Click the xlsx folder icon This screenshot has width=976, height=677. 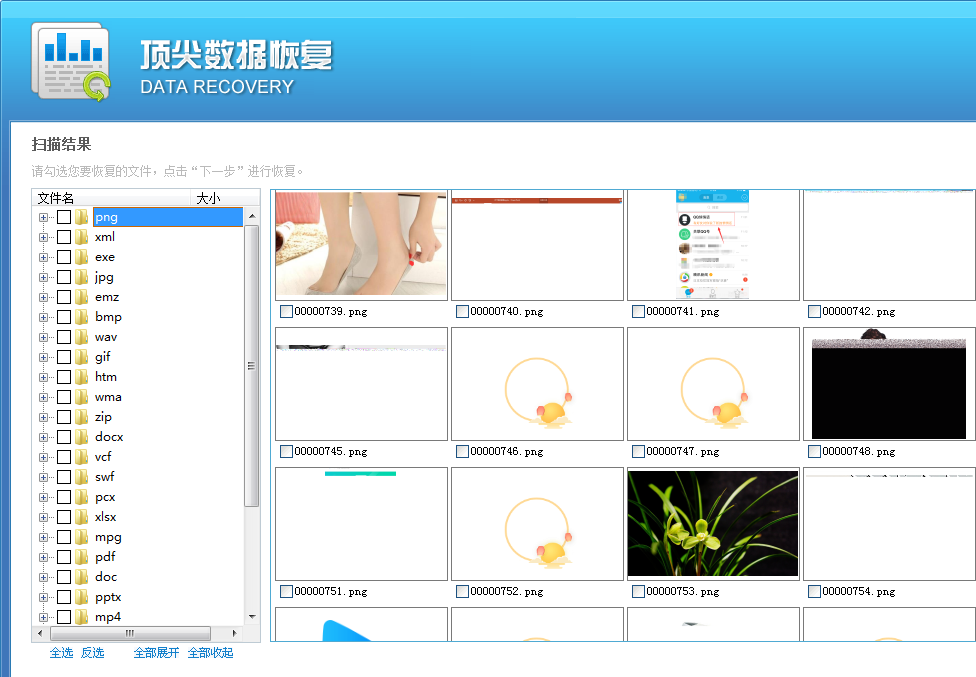click(82, 517)
